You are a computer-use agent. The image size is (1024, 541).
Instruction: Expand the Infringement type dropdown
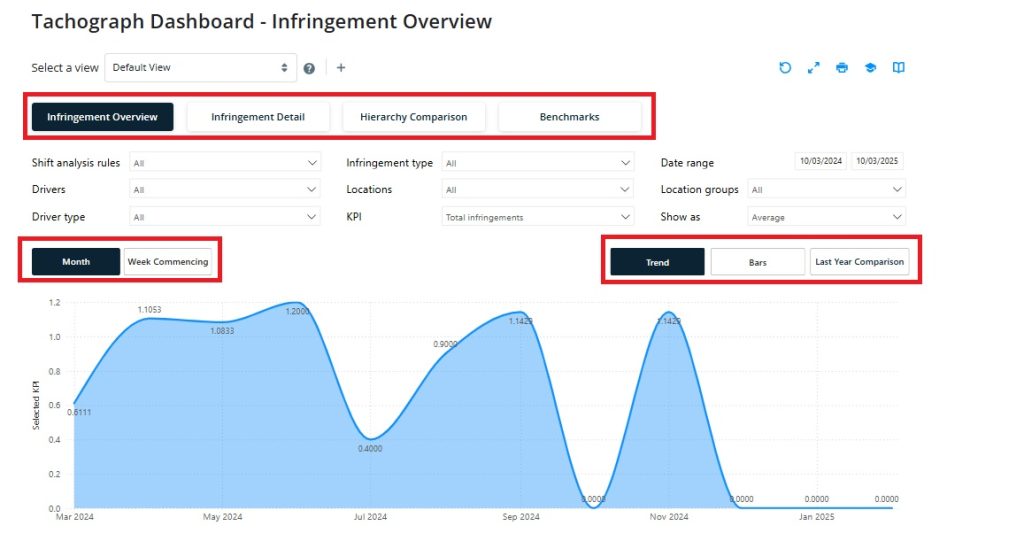[x=537, y=163]
